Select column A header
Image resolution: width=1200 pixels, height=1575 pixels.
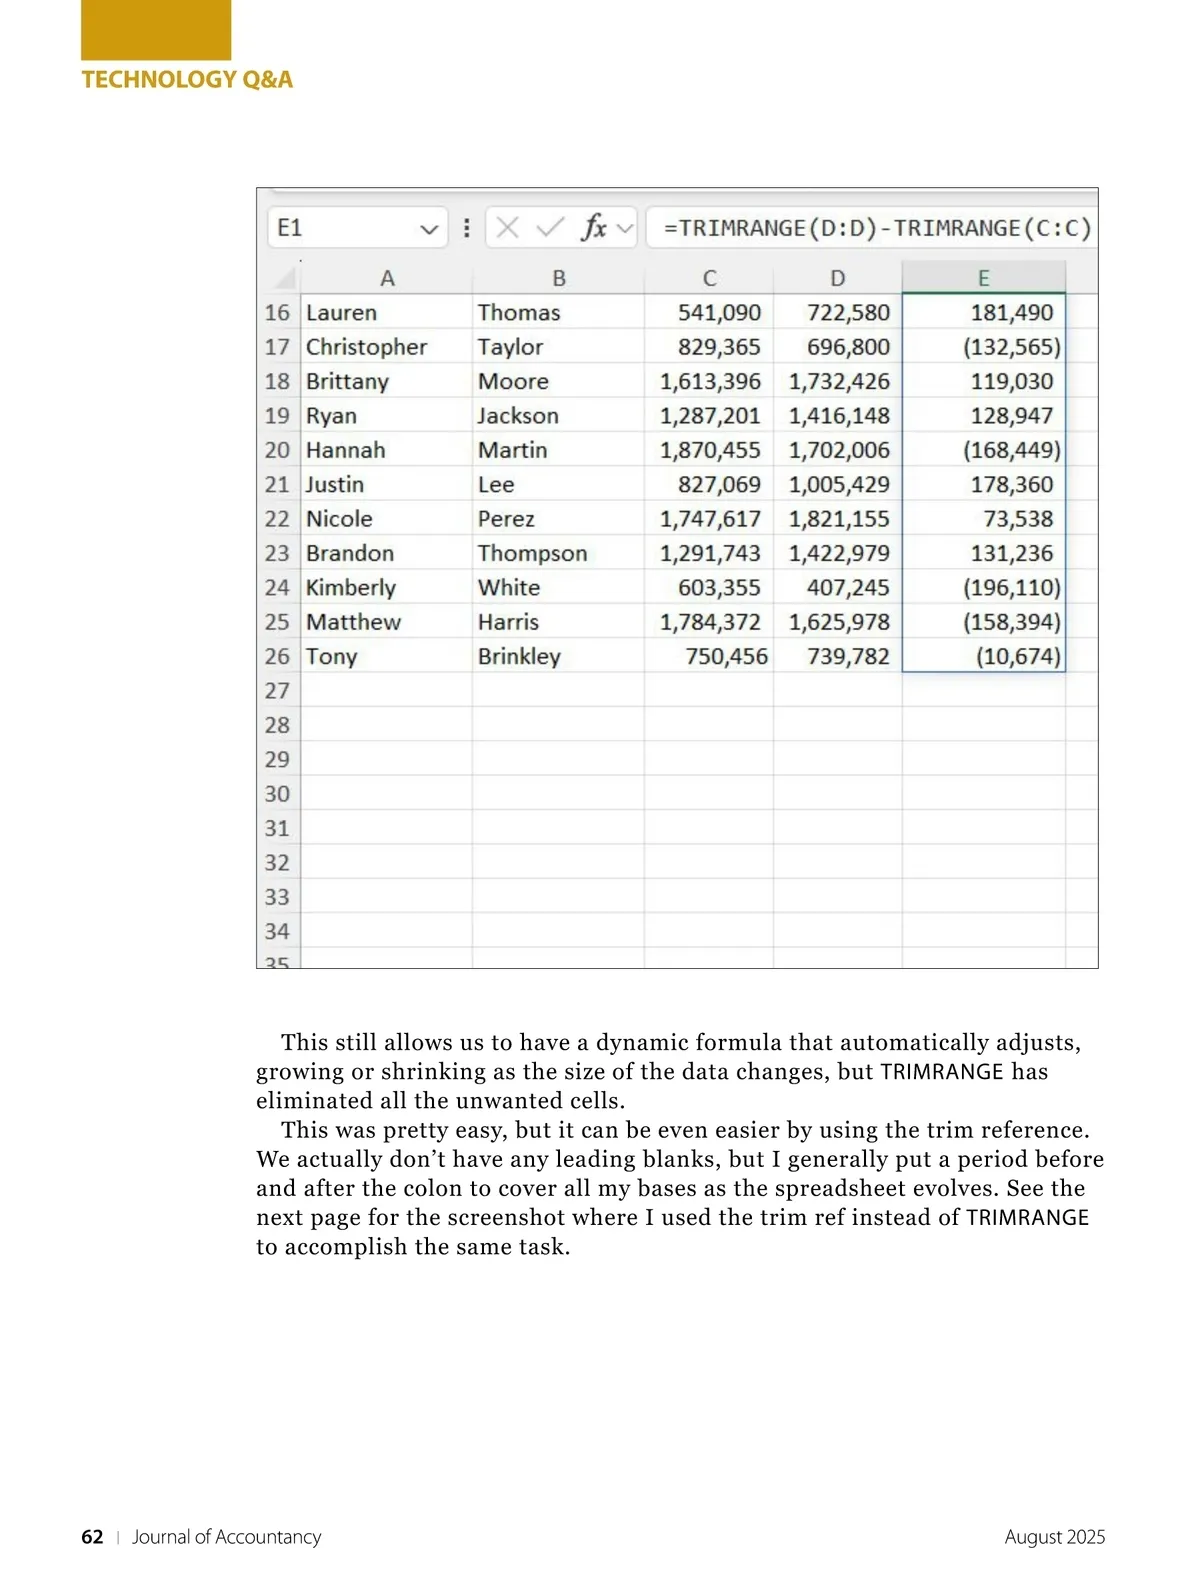387,278
